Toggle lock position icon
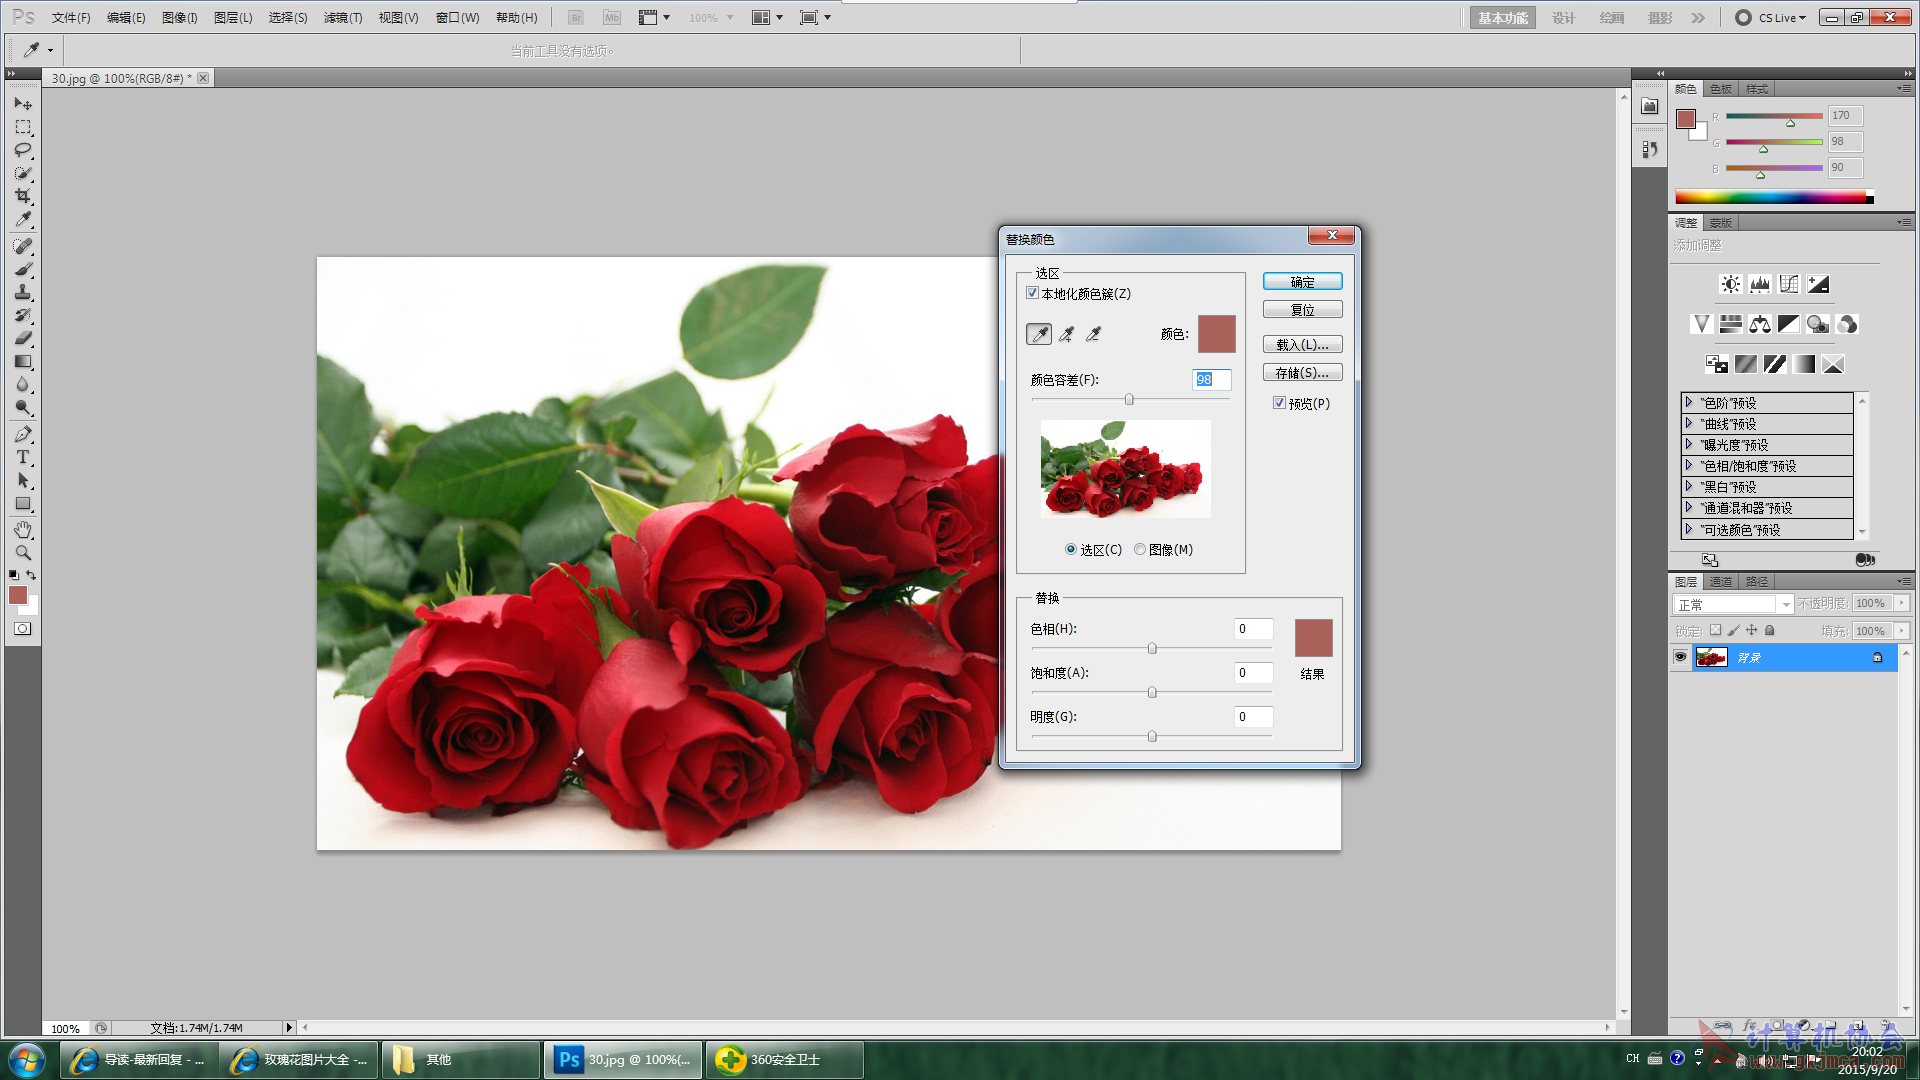 (1751, 630)
